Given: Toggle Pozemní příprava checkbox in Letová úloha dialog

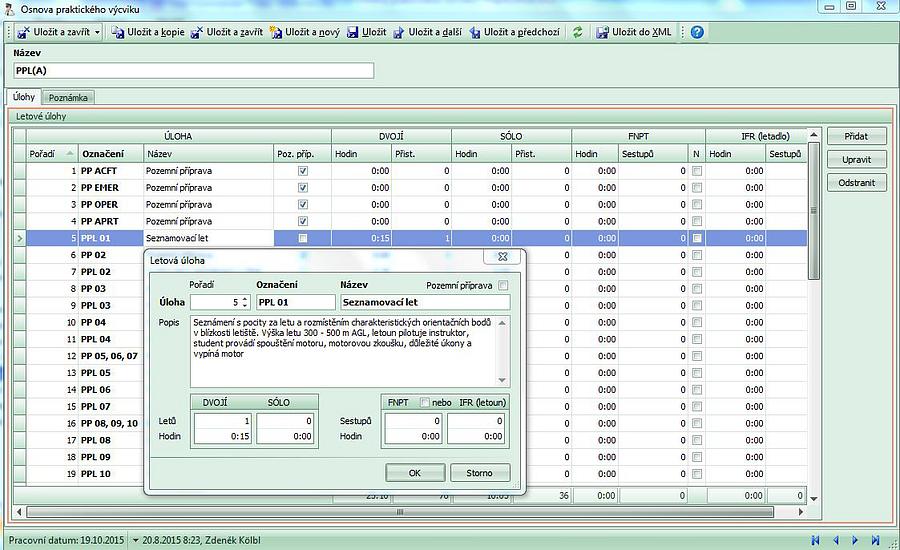Looking at the screenshot, I should [x=503, y=285].
